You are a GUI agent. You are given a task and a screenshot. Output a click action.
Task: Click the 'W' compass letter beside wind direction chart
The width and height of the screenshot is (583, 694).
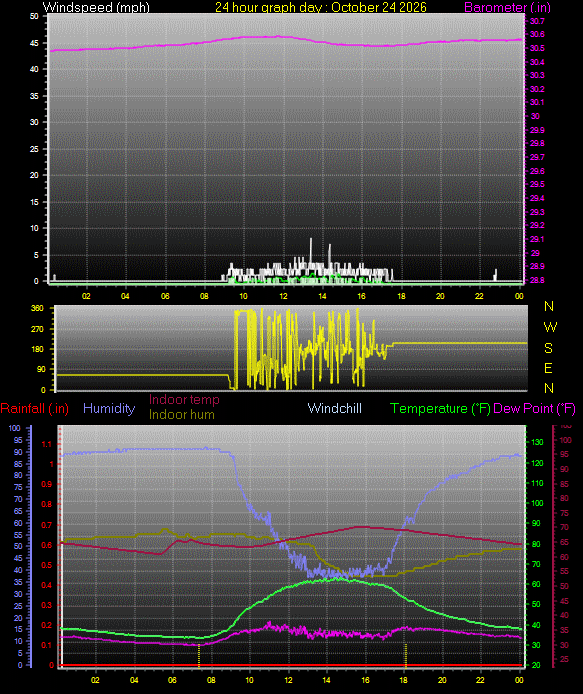(x=549, y=327)
